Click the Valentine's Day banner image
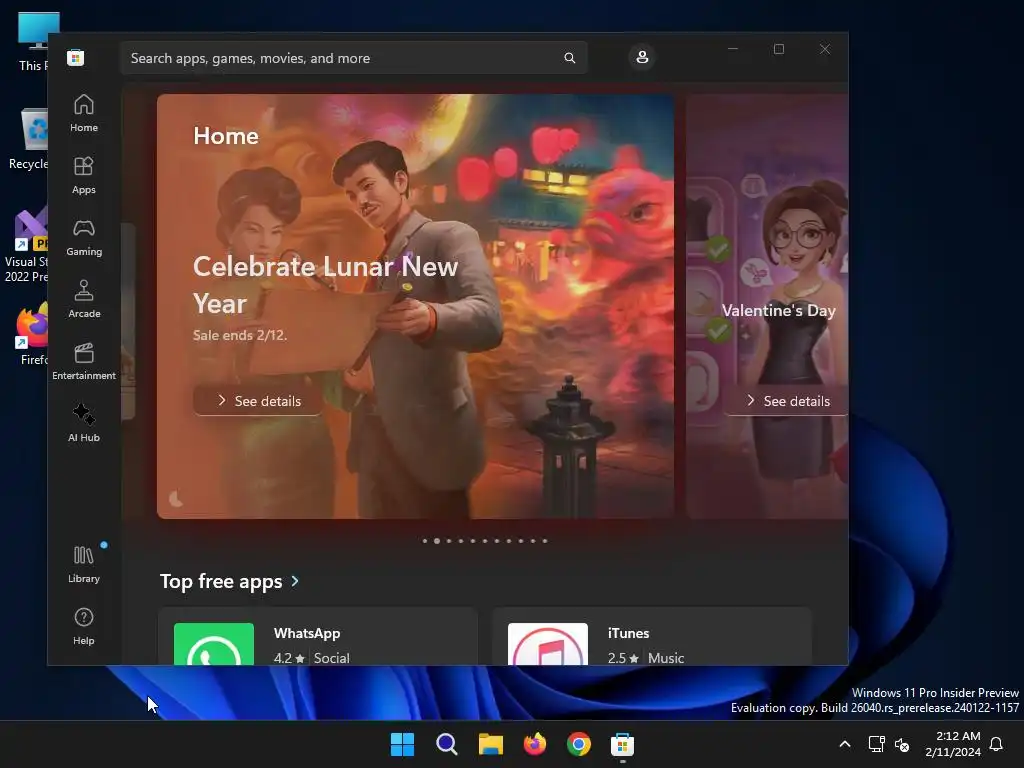 click(767, 306)
